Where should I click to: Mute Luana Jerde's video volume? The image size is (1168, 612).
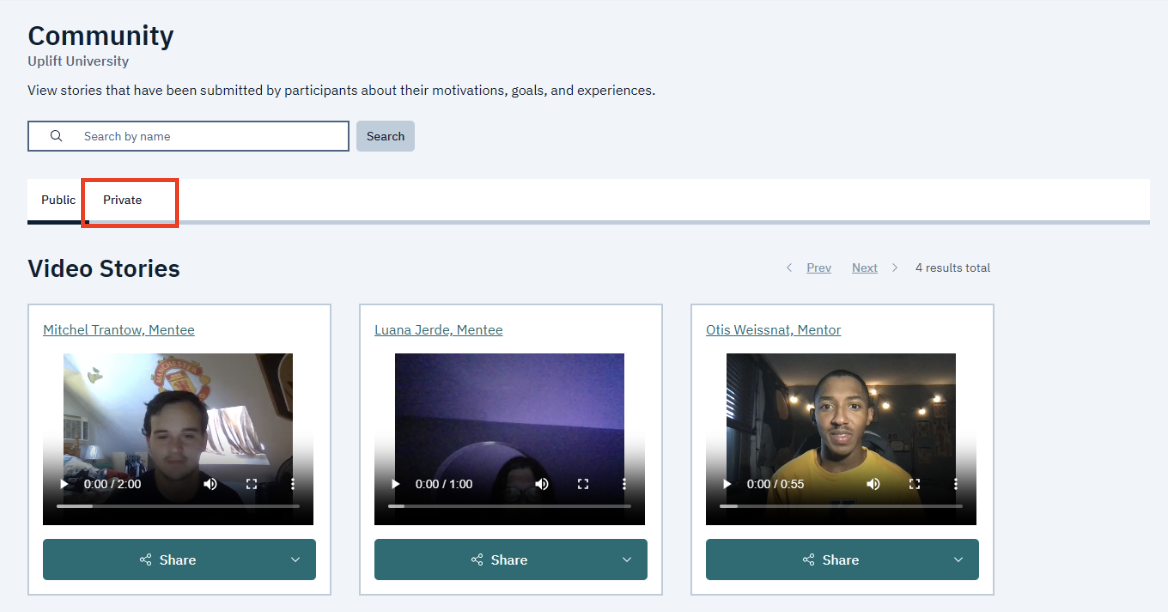pos(541,484)
